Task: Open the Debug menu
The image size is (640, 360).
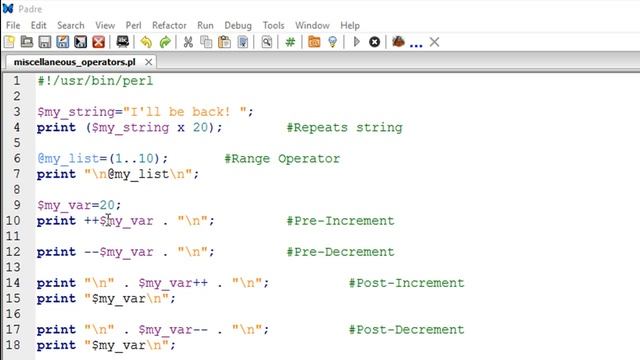Action: (238, 25)
